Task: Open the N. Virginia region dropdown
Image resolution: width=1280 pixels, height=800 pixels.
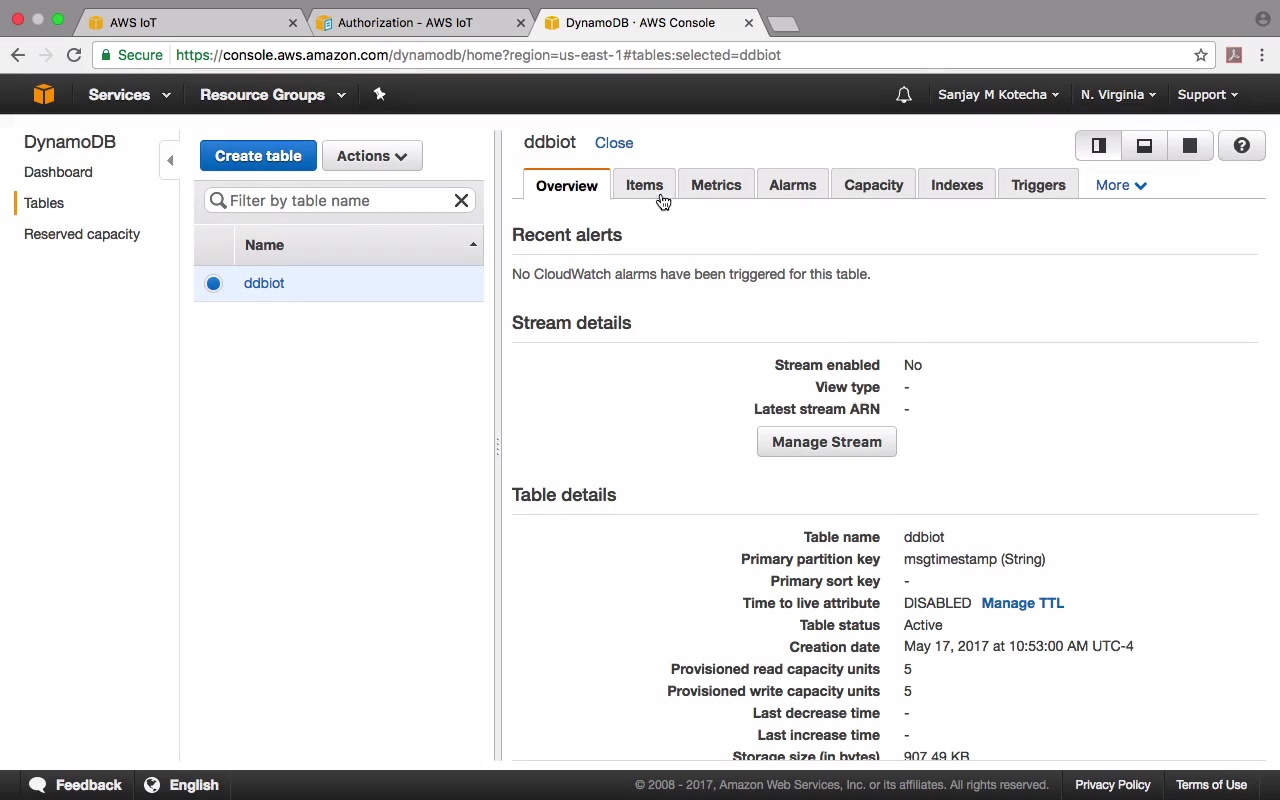Action: pyautogui.click(x=1118, y=95)
